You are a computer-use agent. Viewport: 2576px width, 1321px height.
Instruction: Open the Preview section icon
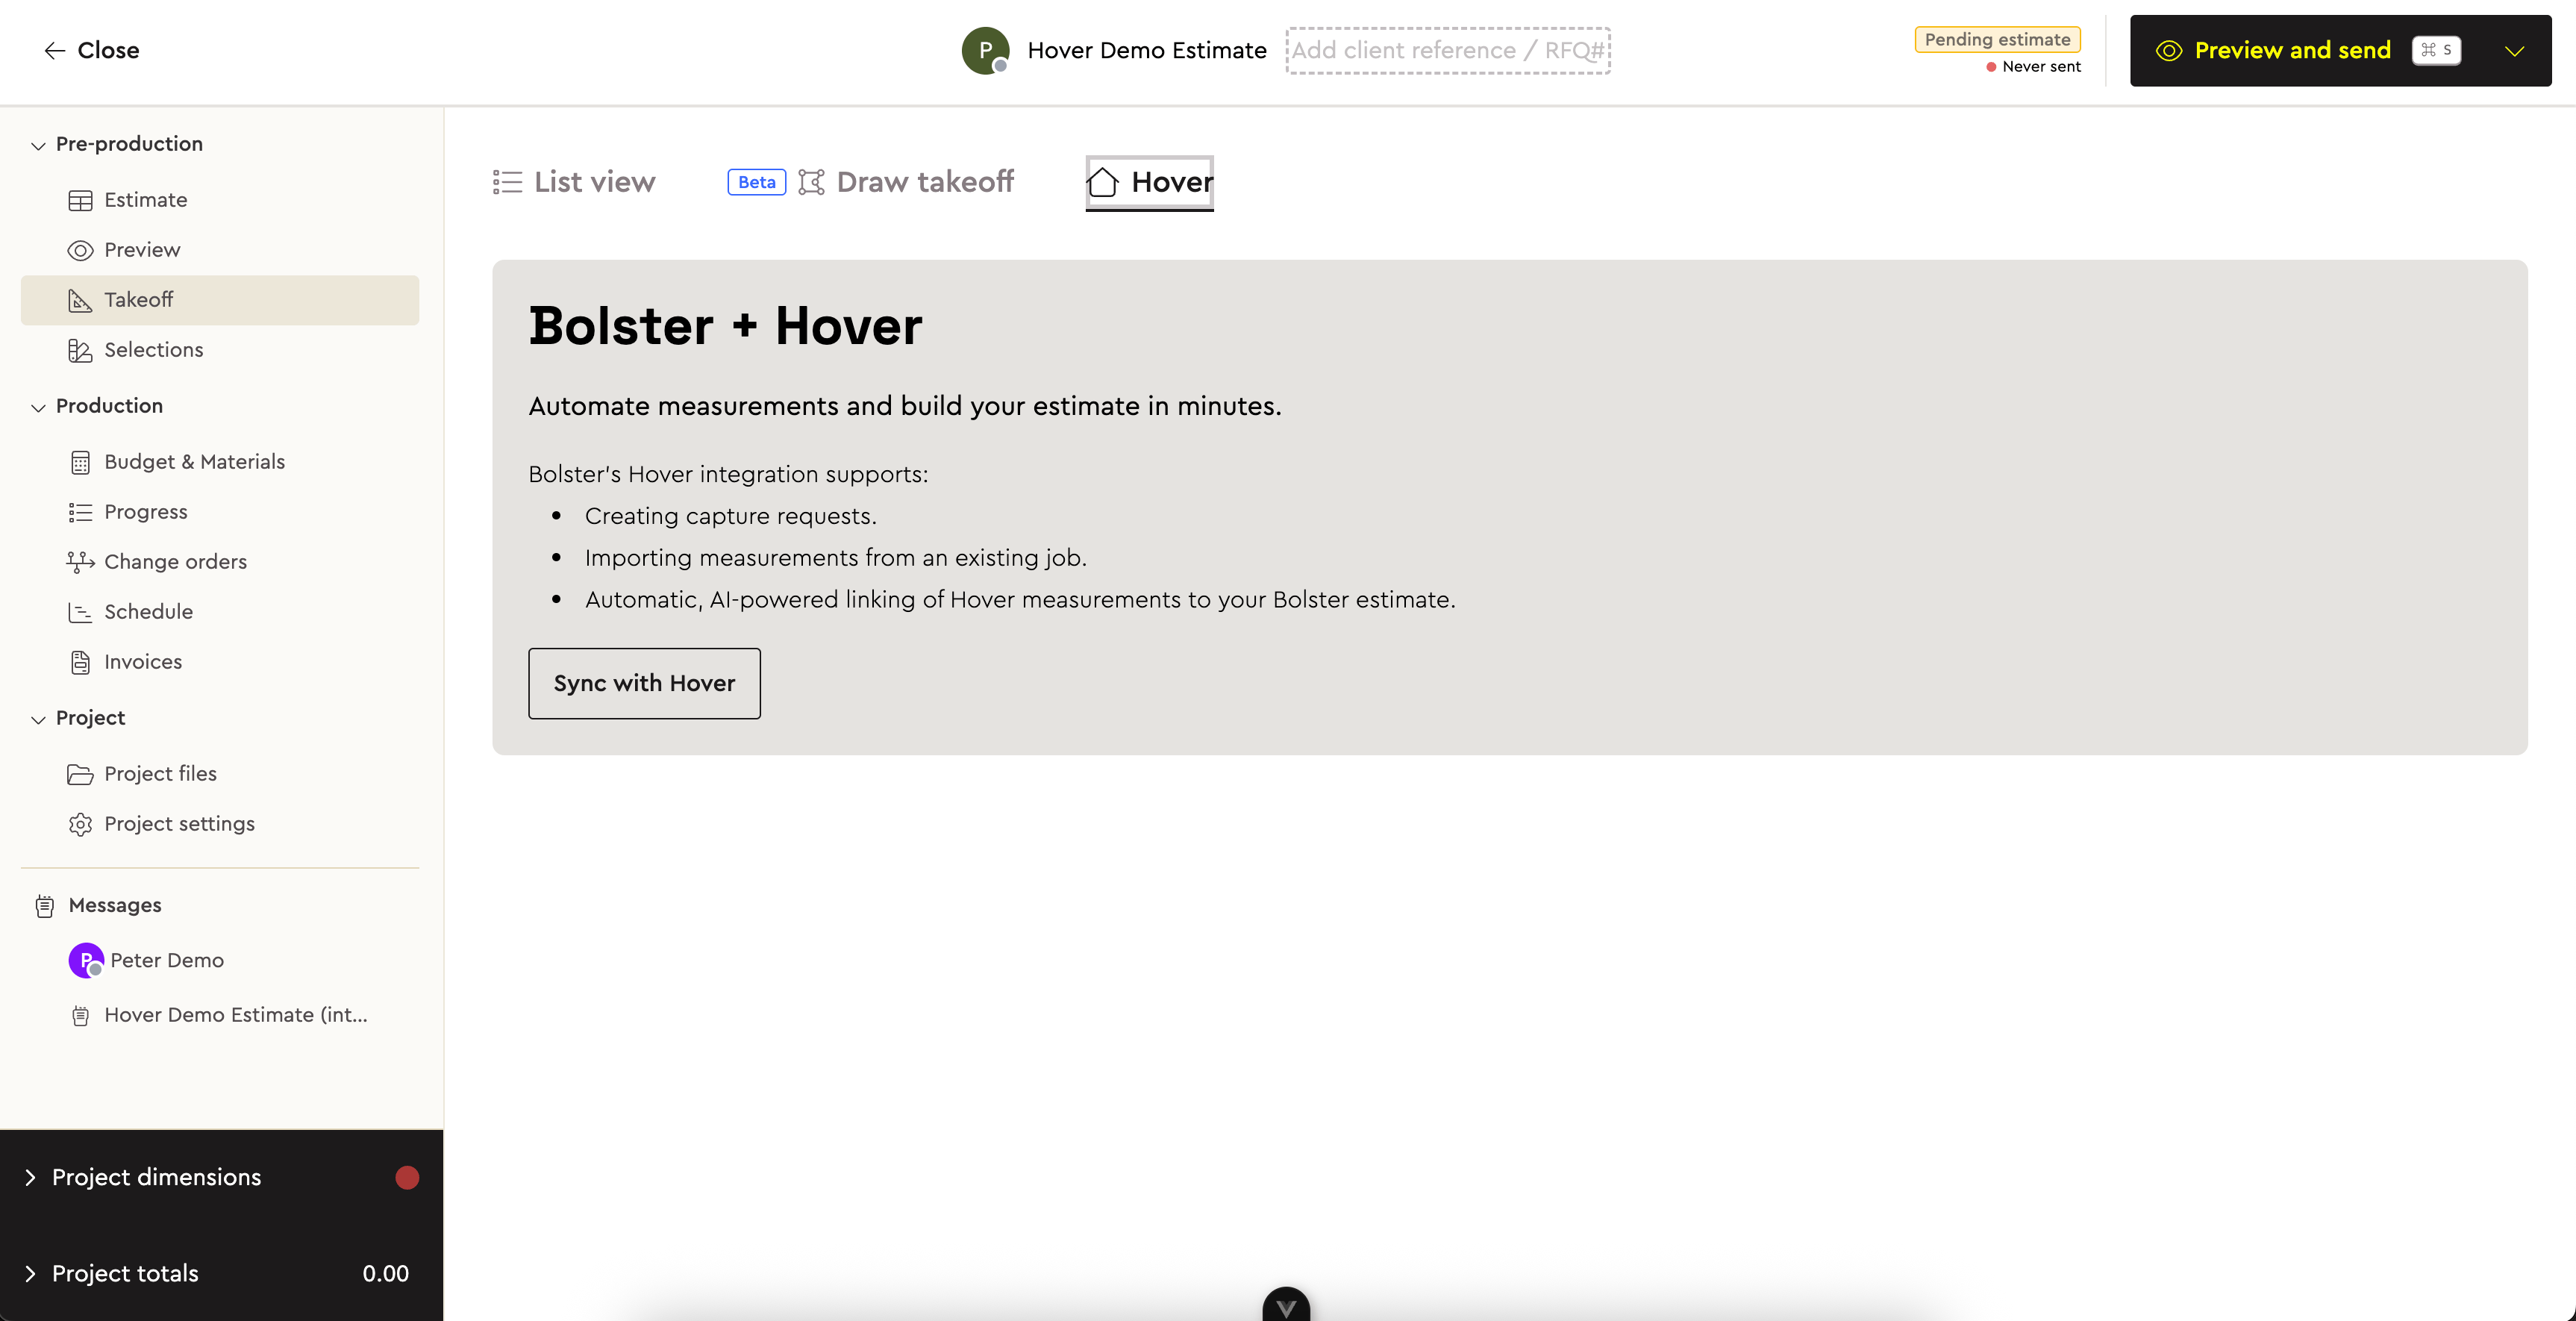pyautogui.click(x=81, y=250)
